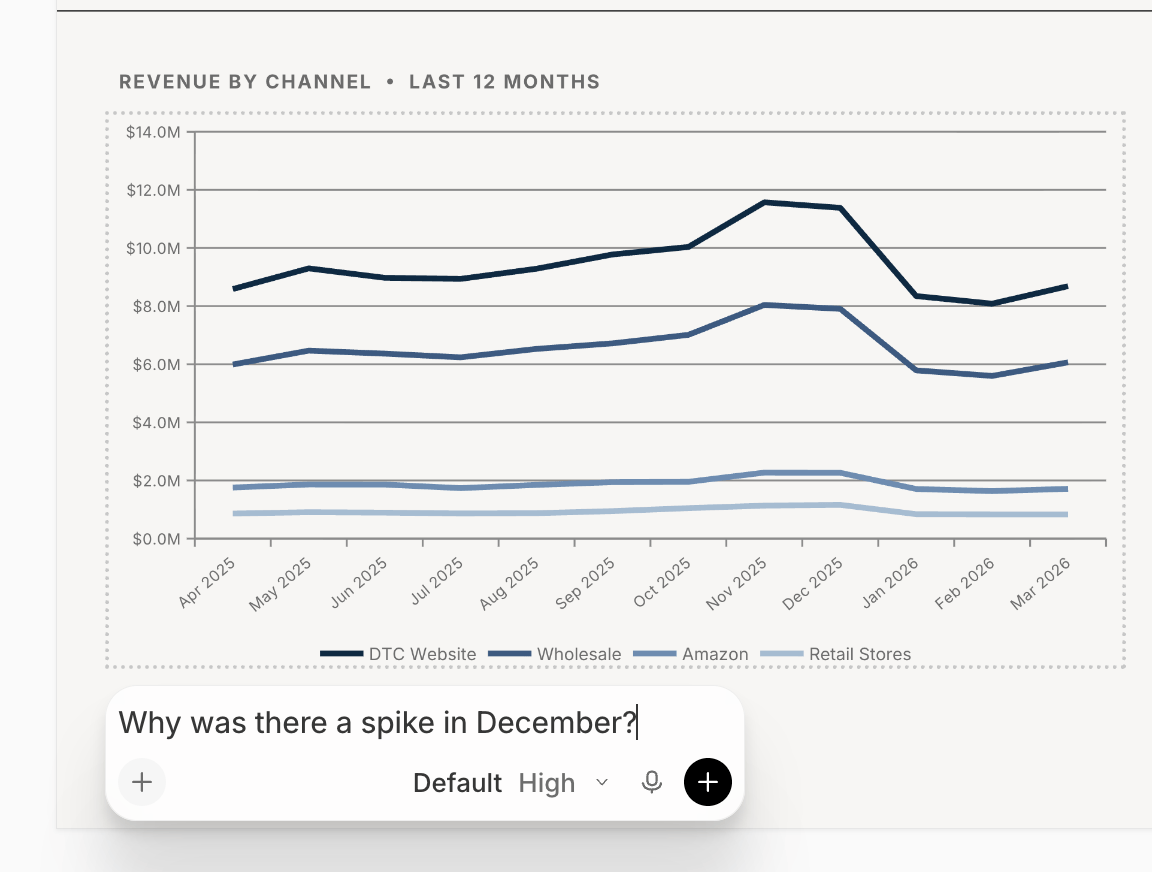Click the Retail Stores legend swatch
The image size is (1152, 872).
[x=782, y=654]
